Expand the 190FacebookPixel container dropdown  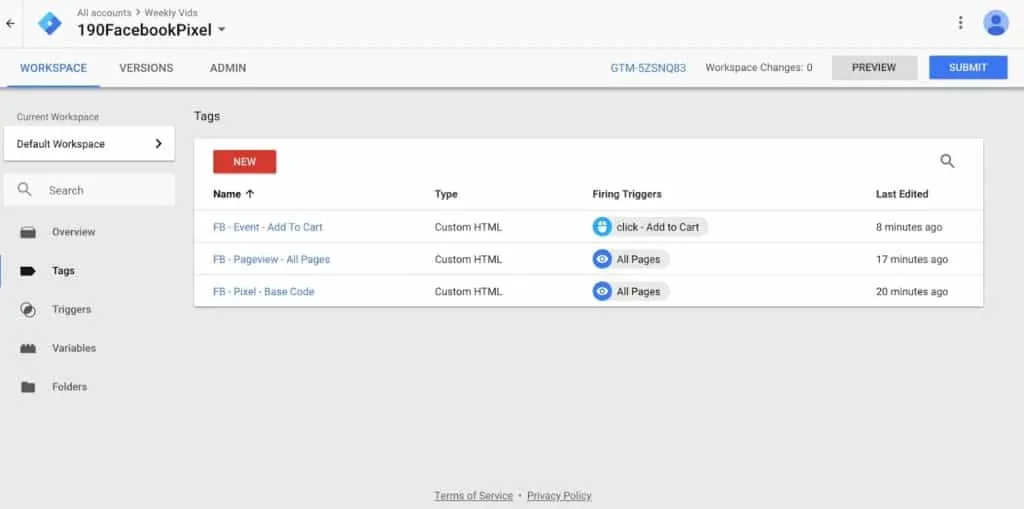click(221, 30)
